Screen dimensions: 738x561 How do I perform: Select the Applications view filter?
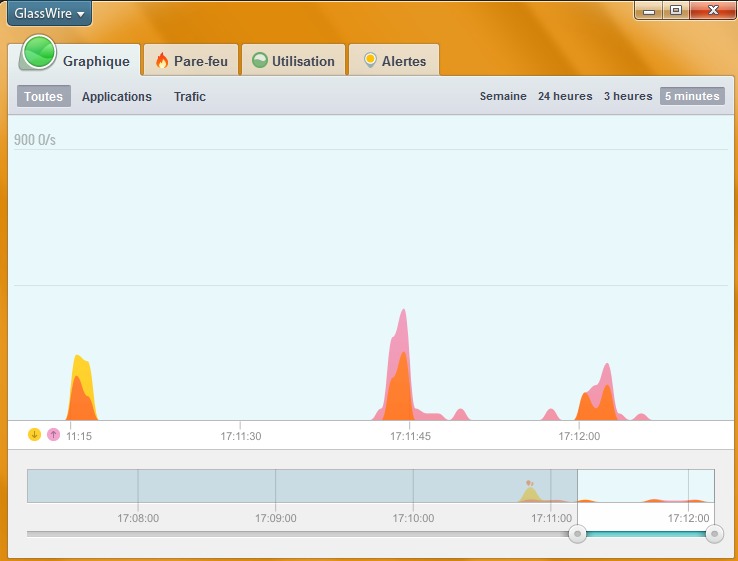(117, 96)
